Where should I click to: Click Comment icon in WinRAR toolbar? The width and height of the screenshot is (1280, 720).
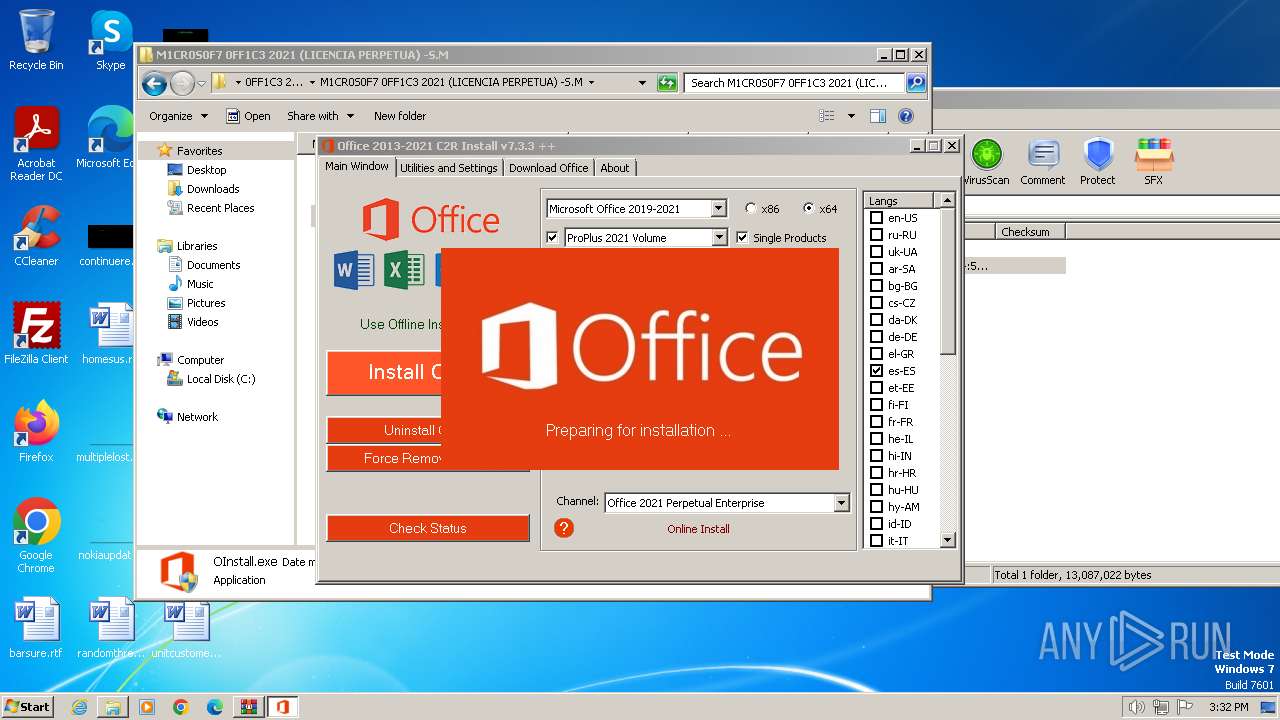click(x=1042, y=163)
